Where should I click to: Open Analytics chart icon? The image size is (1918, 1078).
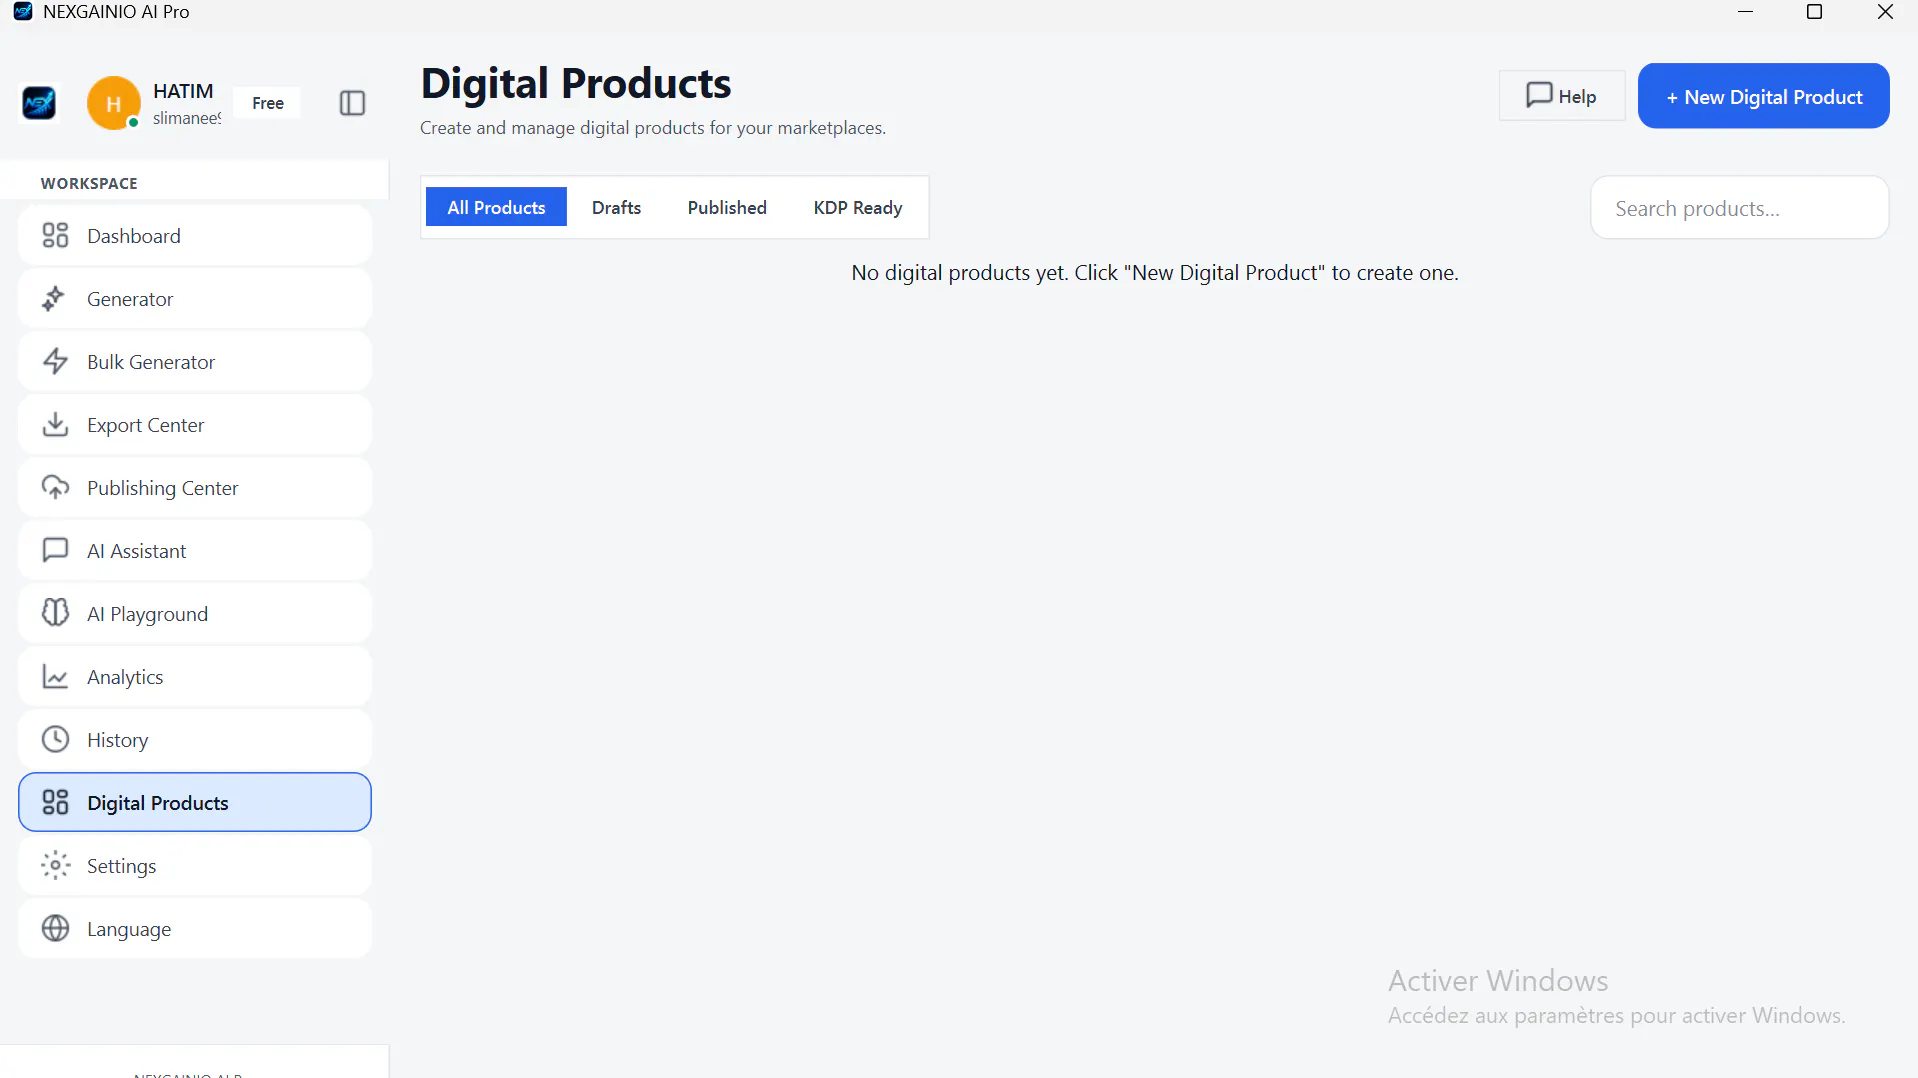tap(55, 677)
